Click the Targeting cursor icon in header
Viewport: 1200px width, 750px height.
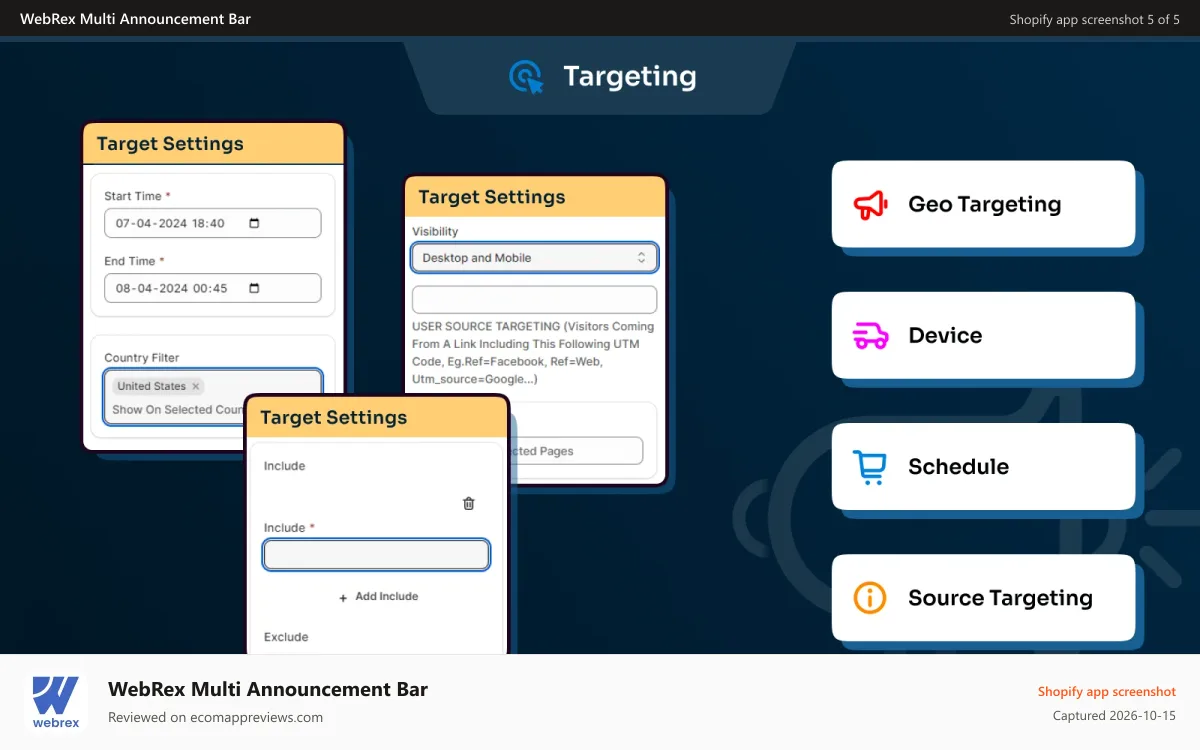(526, 77)
